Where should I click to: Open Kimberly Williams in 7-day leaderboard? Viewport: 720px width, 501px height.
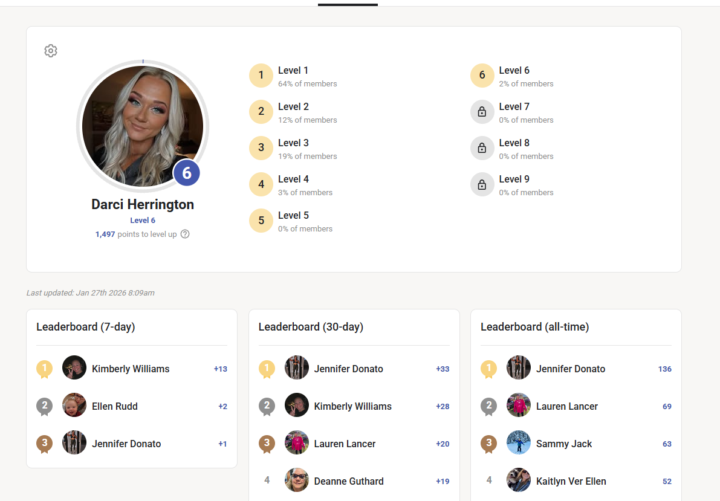(130, 369)
